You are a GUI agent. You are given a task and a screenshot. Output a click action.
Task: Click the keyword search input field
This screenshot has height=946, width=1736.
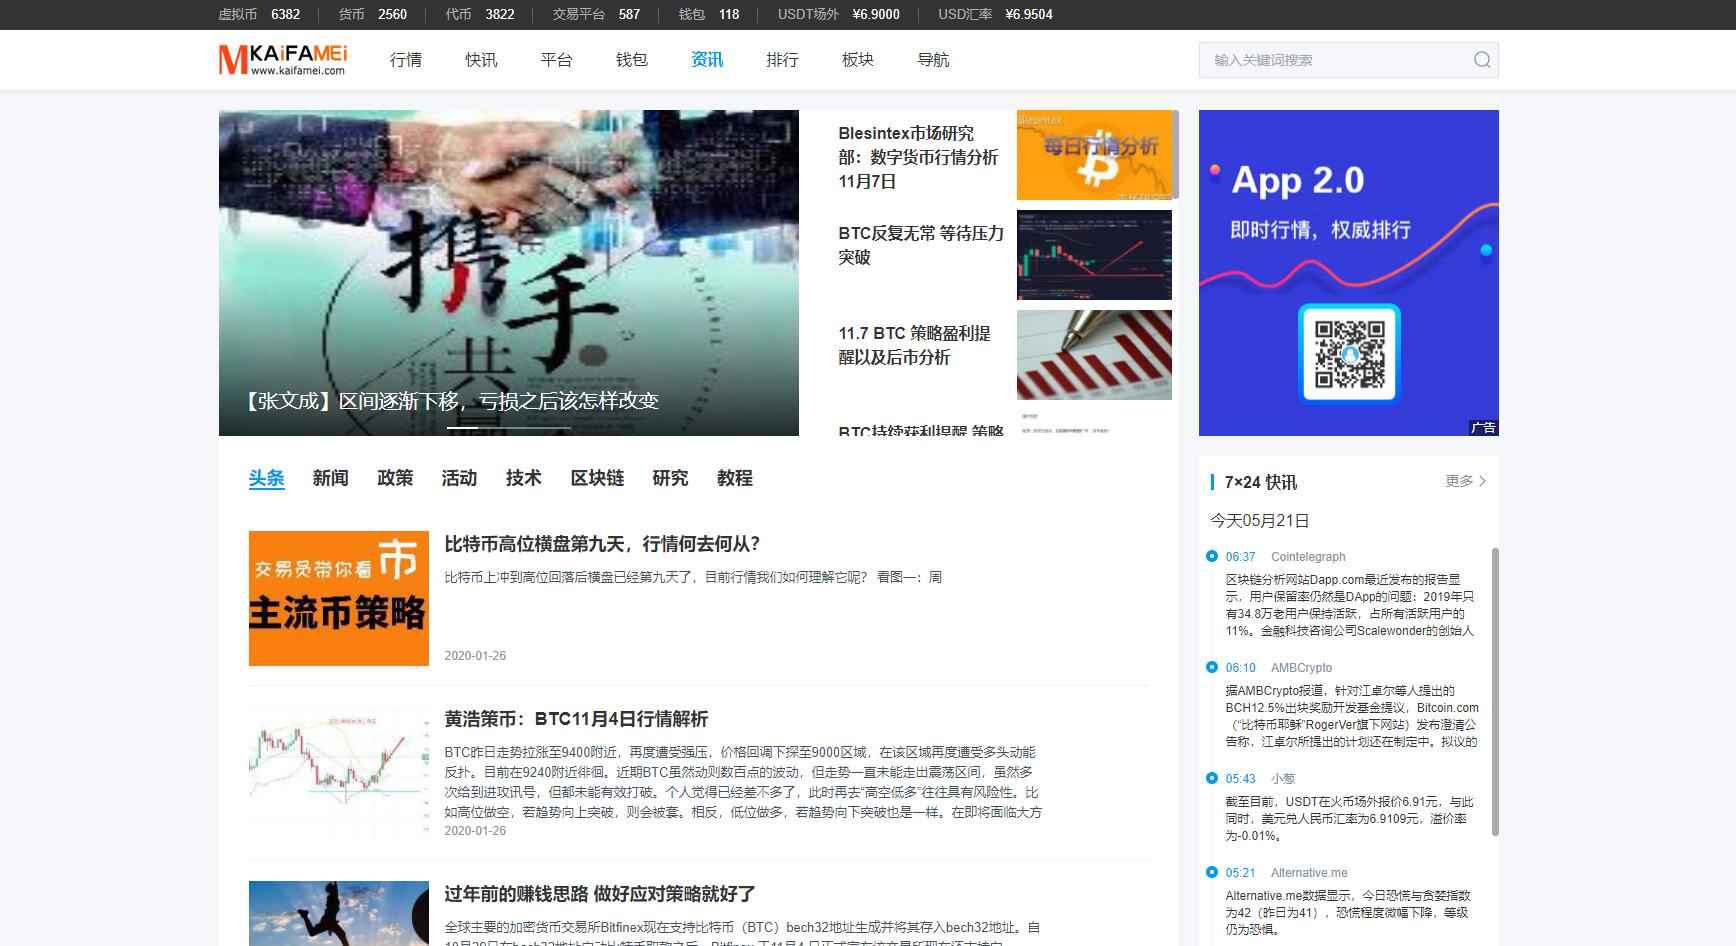1335,60
